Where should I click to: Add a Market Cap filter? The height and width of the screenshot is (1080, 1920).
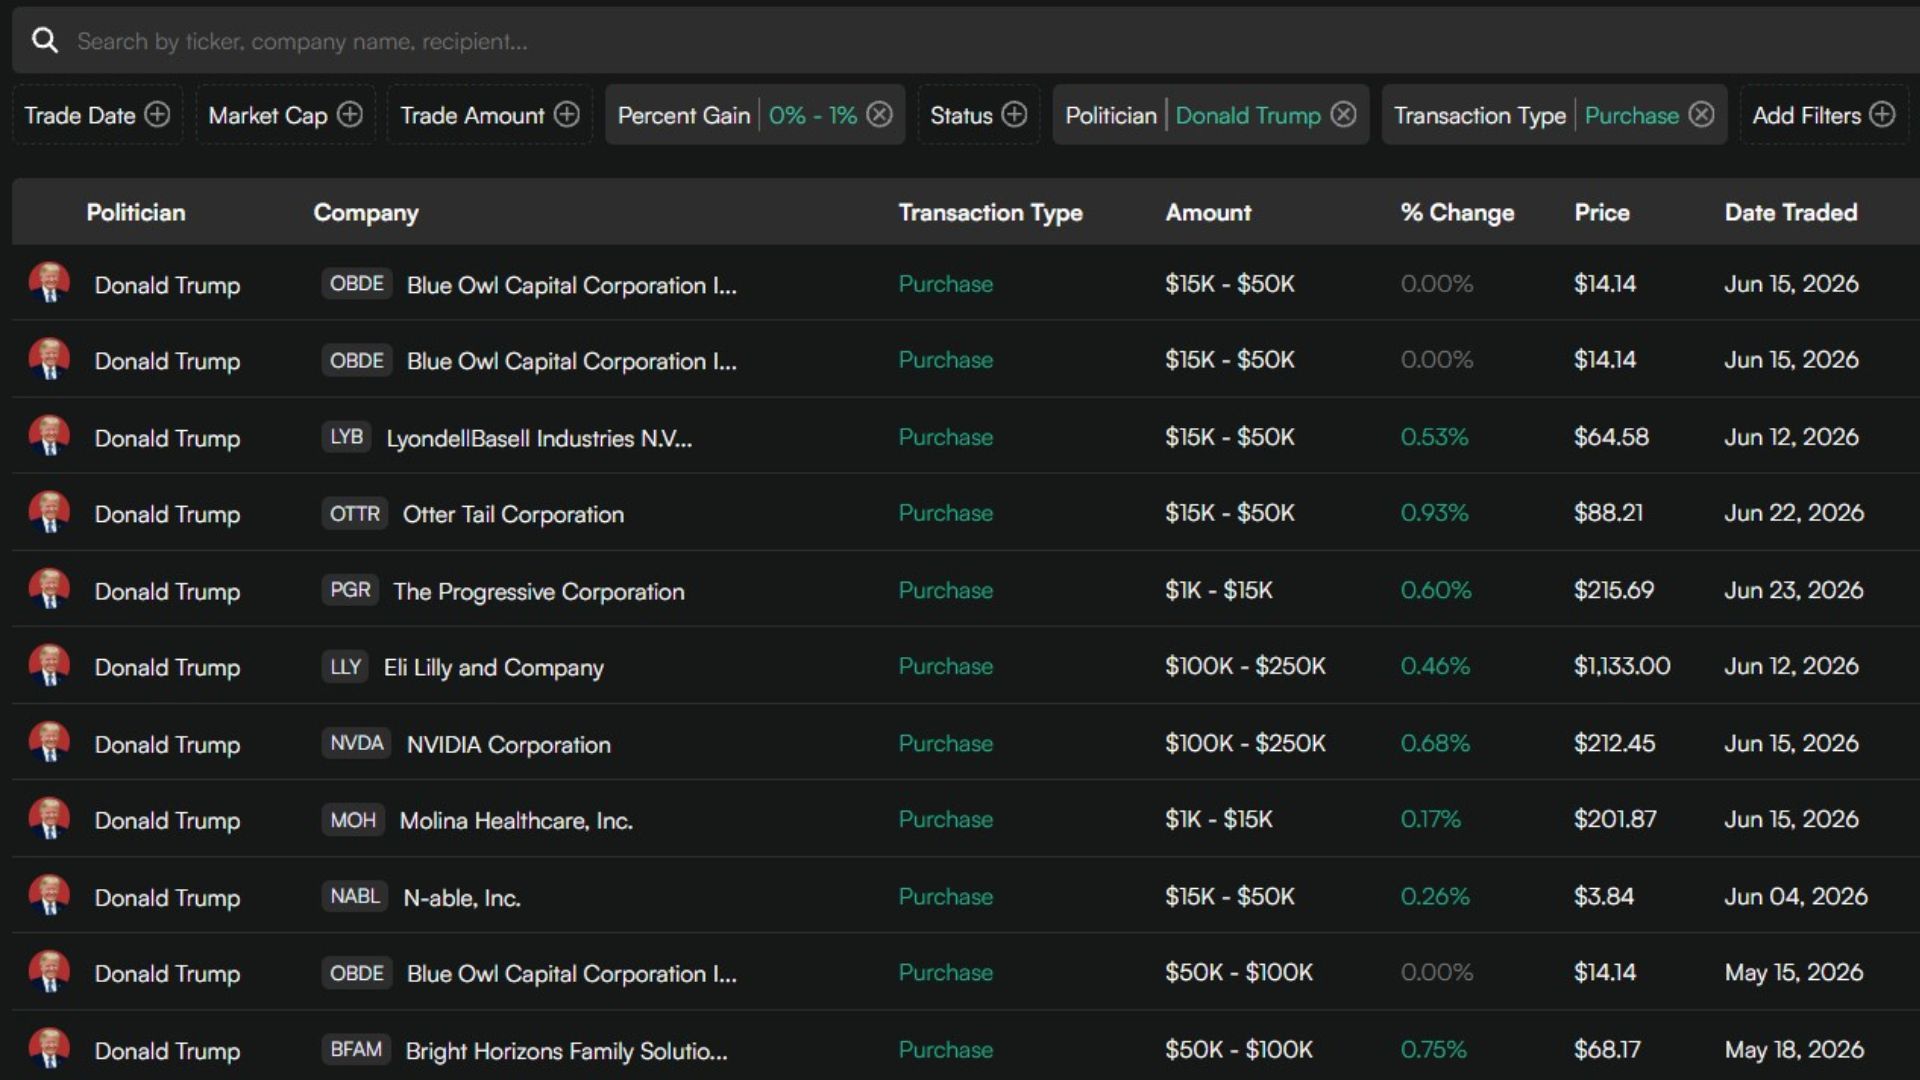pos(285,115)
